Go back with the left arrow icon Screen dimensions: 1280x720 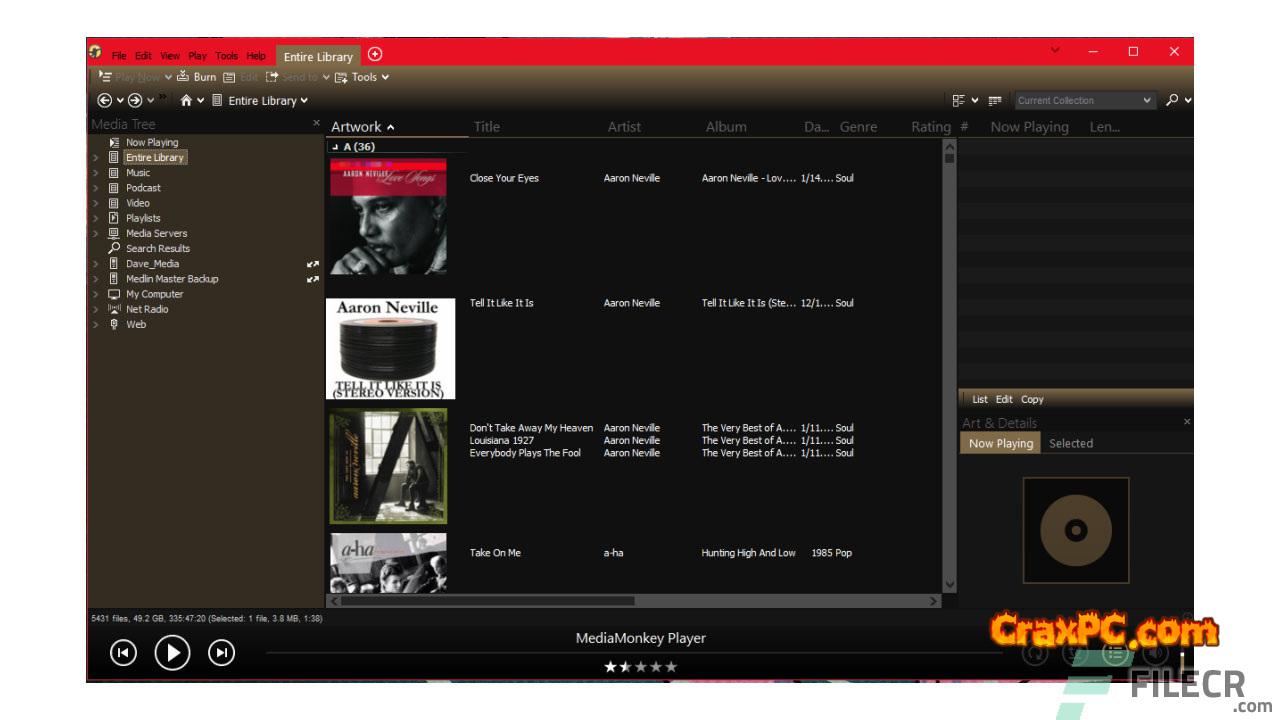104,100
